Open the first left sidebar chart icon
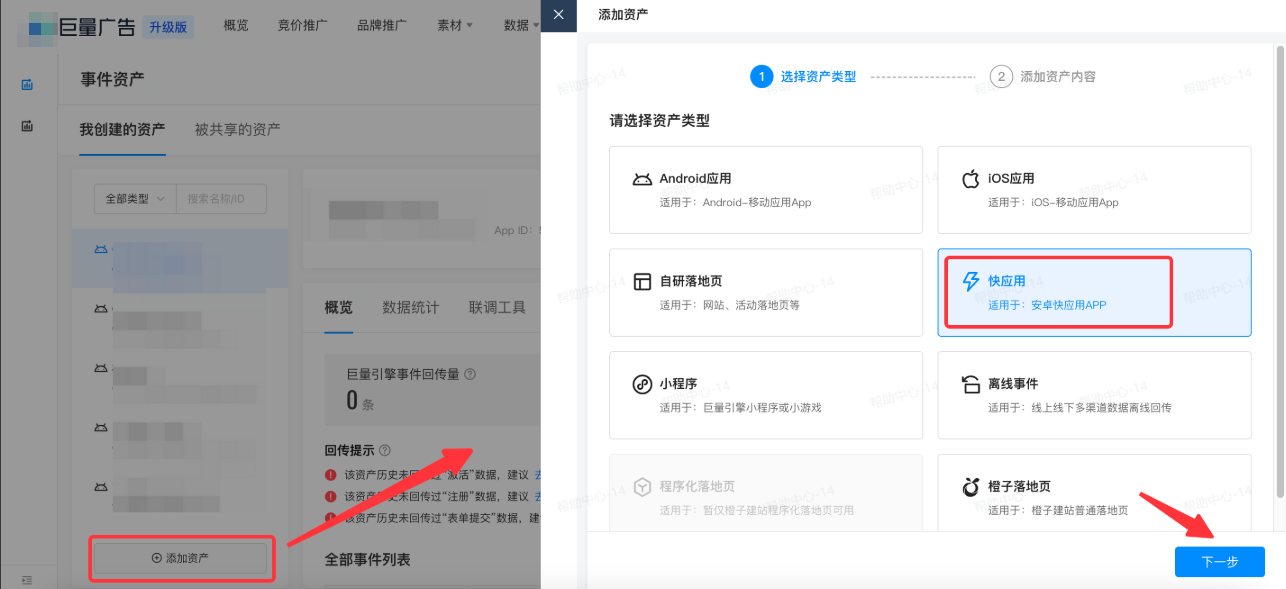Screen dimensions: 1286x589 click(28, 85)
